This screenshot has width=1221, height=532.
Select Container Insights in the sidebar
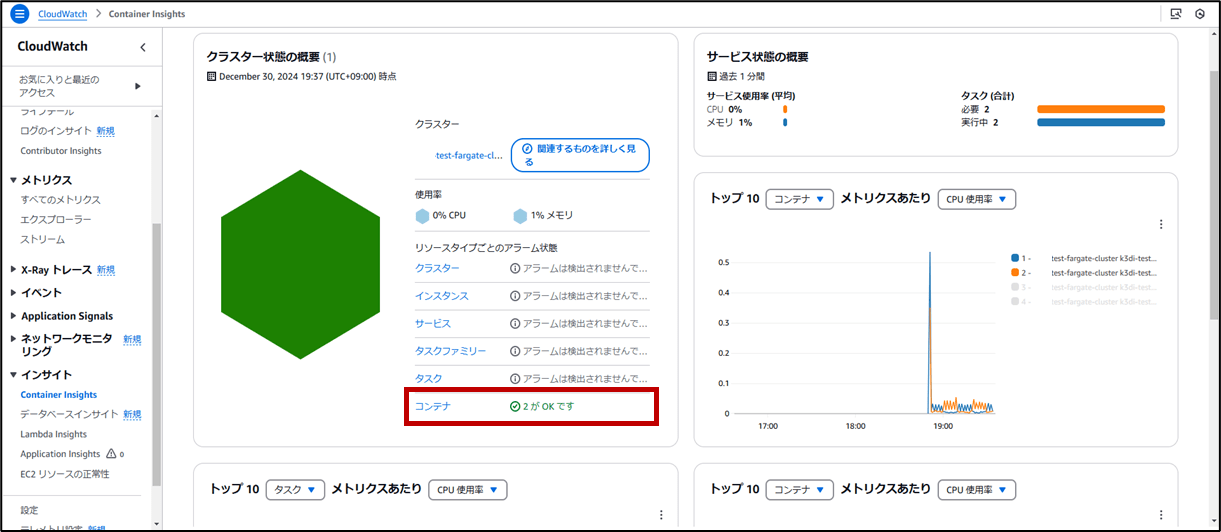[59, 395]
